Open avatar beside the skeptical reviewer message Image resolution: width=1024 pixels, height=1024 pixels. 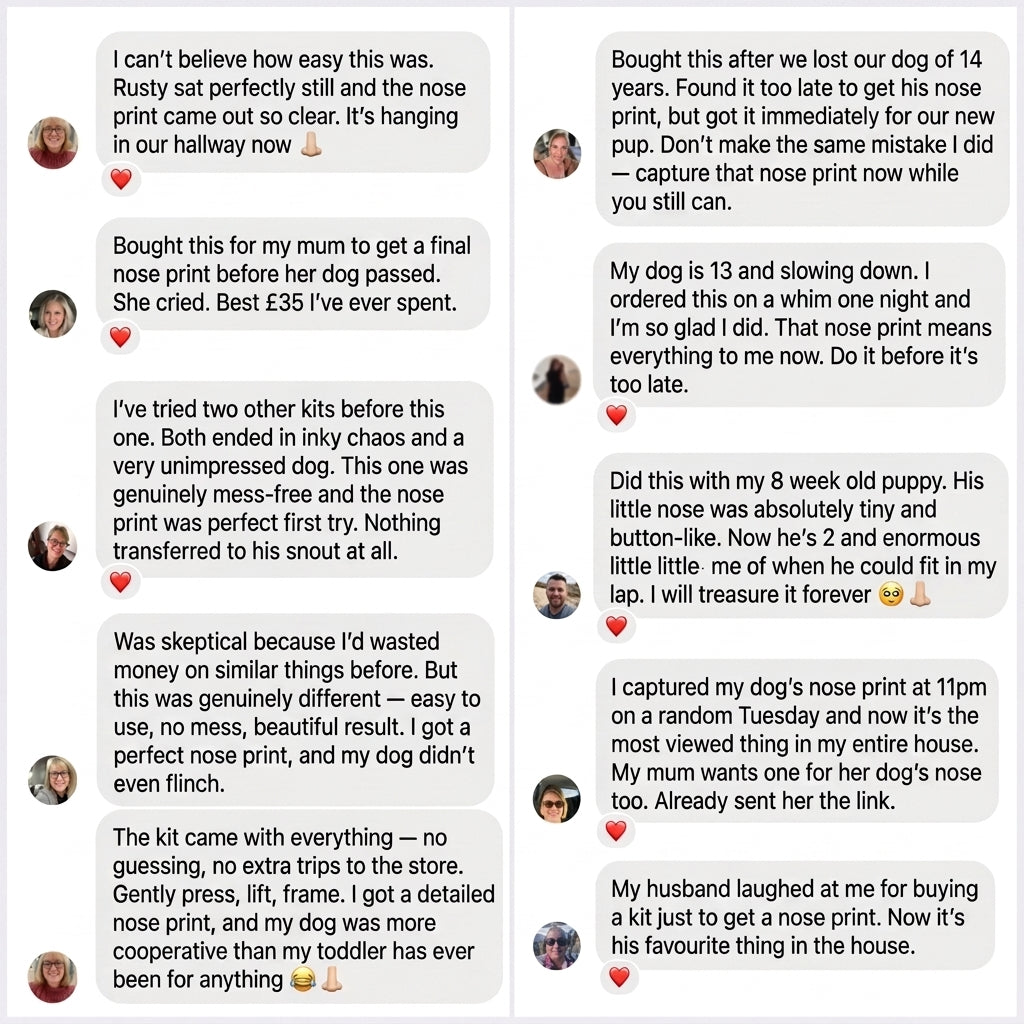[x=53, y=780]
